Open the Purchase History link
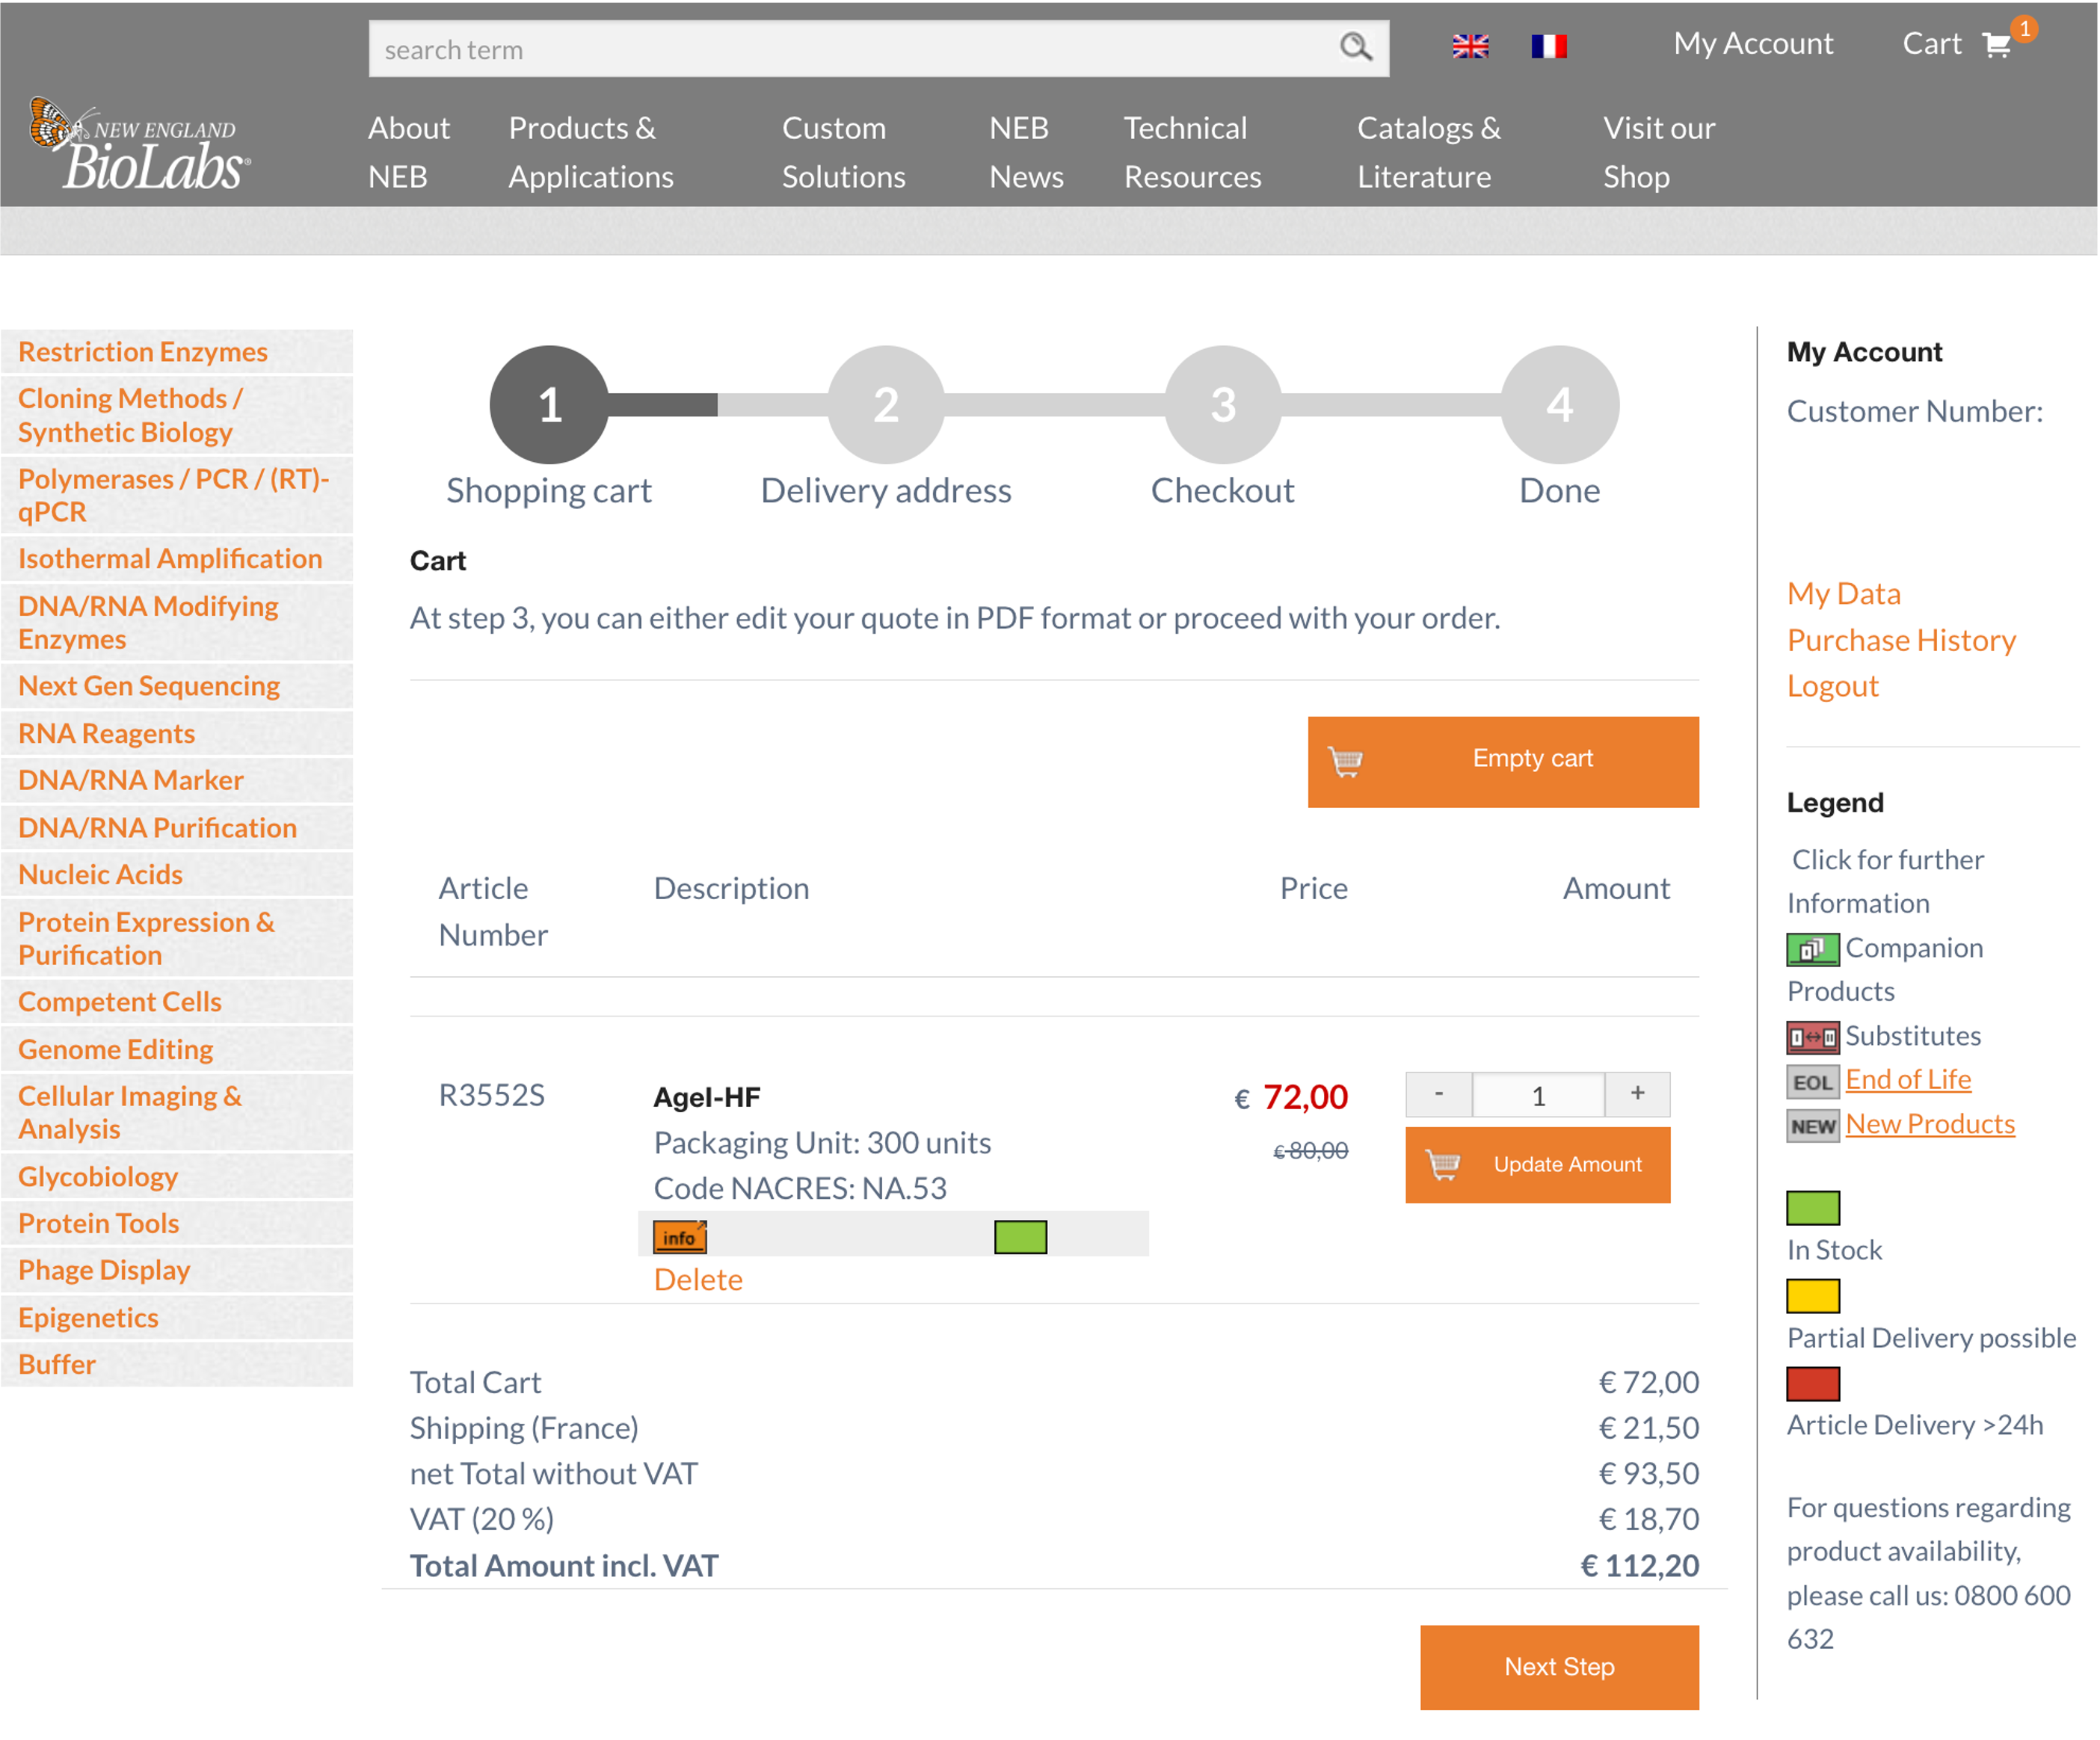This screenshot has width=2100, height=1740. tap(1901, 640)
